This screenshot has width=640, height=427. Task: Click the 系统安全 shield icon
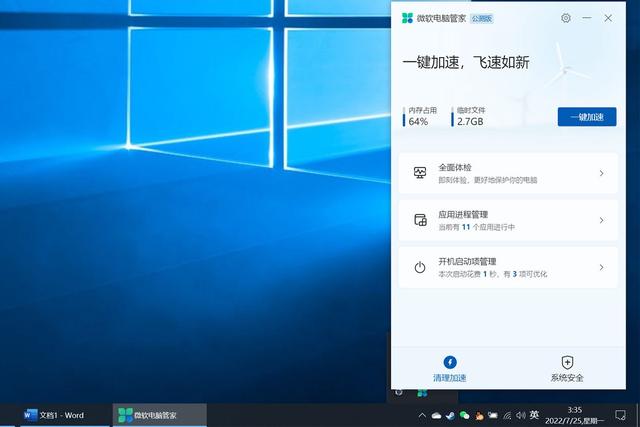[567, 362]
